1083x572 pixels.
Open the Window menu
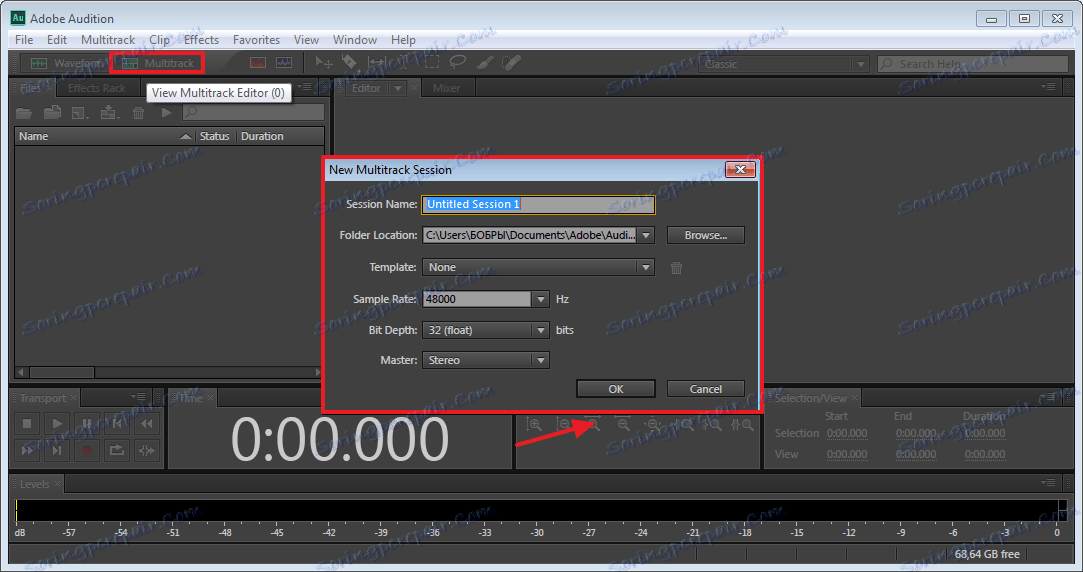(354, 40)
